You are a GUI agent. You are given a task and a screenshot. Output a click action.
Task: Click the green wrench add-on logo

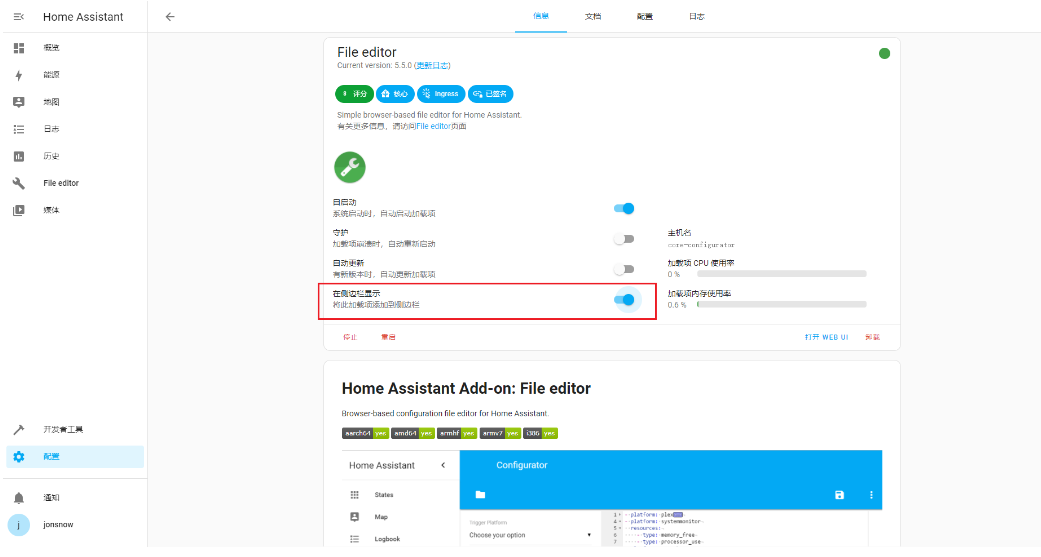[350, 167]
